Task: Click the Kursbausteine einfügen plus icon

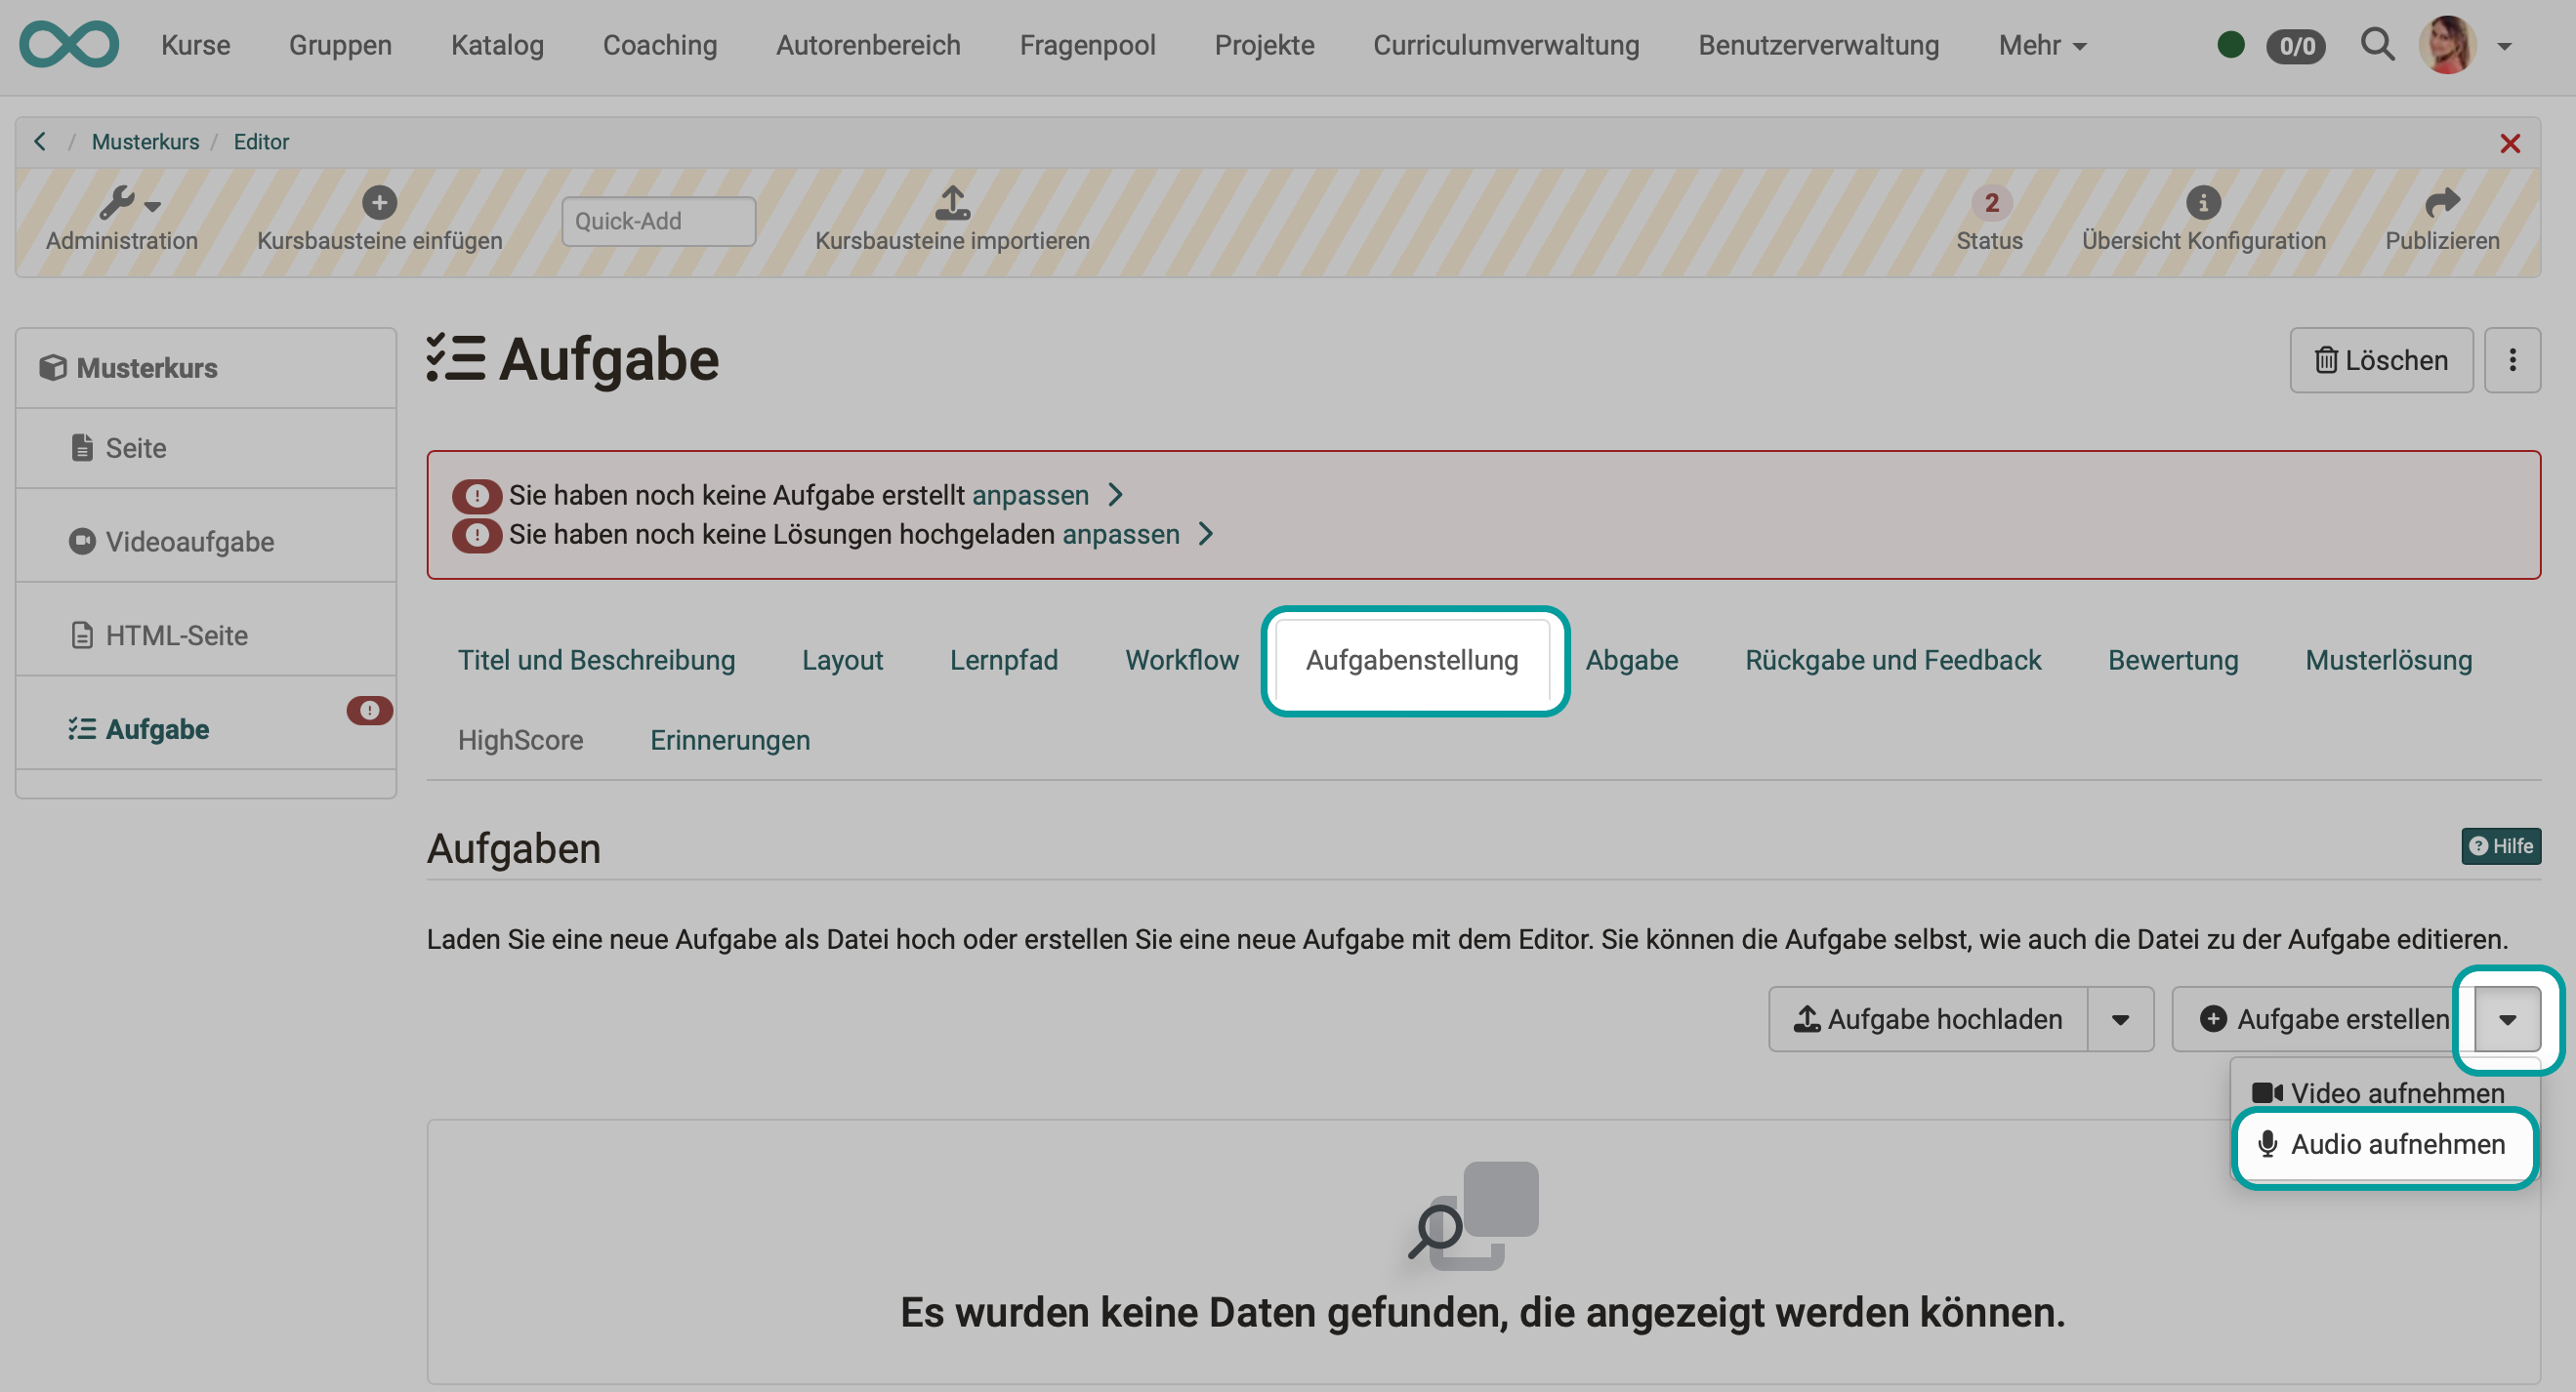Action: [379, 202]
